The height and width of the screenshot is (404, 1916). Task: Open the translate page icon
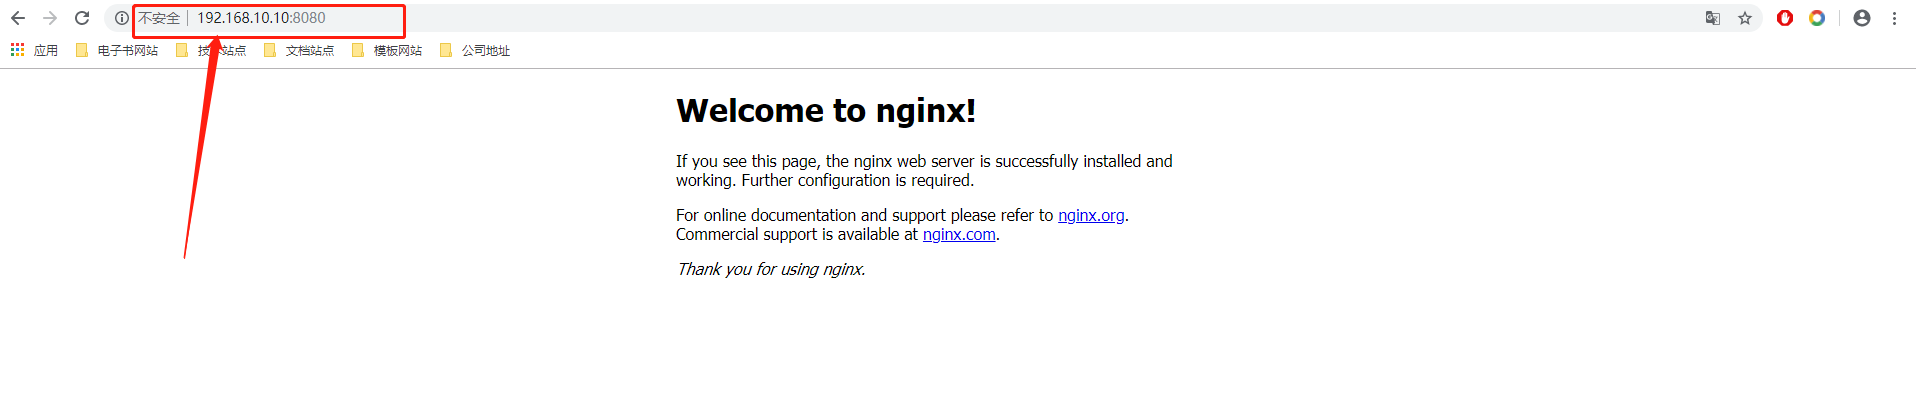[1713, 18]
